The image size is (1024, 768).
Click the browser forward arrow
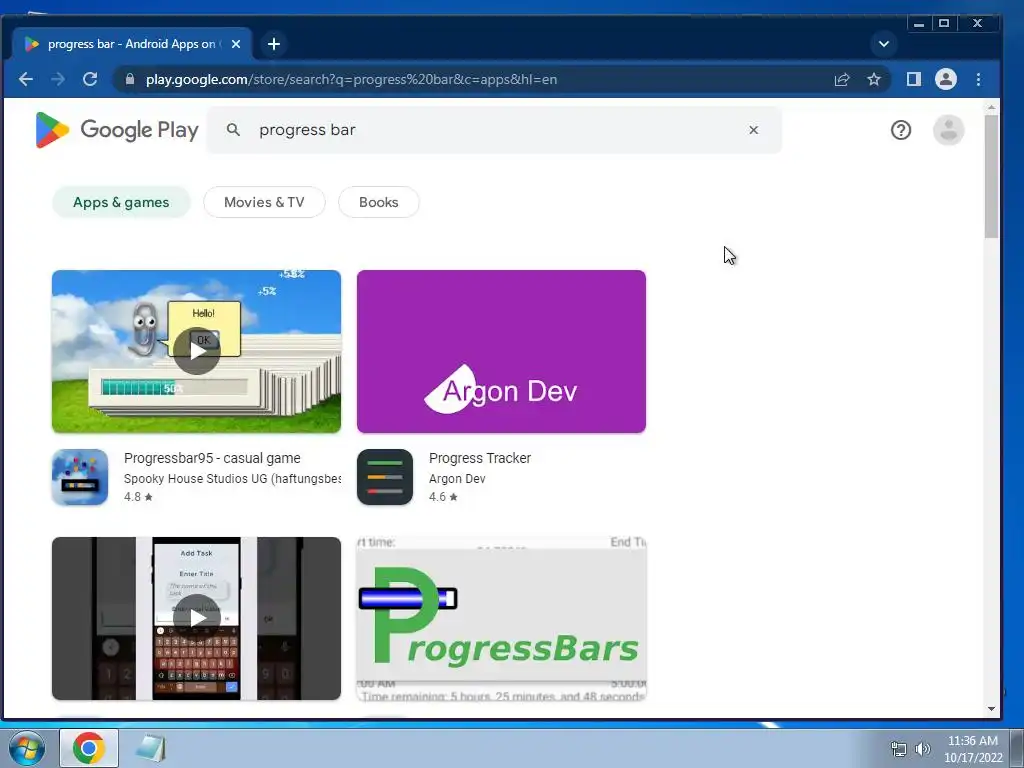(x=58, y=80)
